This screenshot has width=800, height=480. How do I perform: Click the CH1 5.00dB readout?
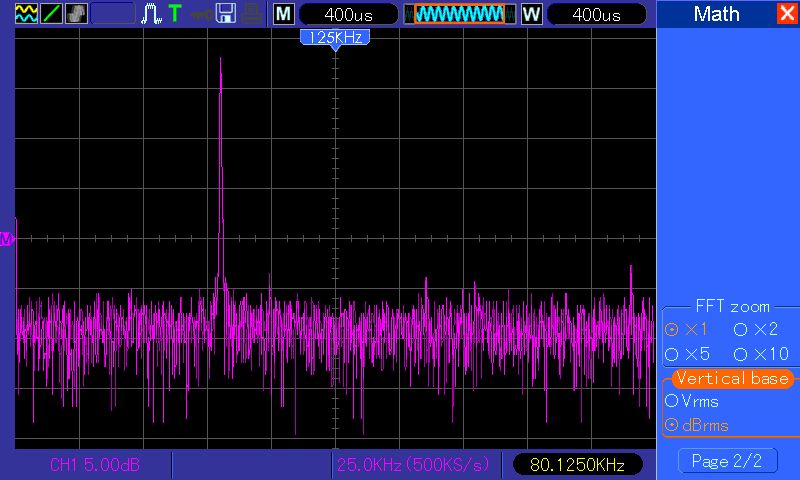pos(95,465)
